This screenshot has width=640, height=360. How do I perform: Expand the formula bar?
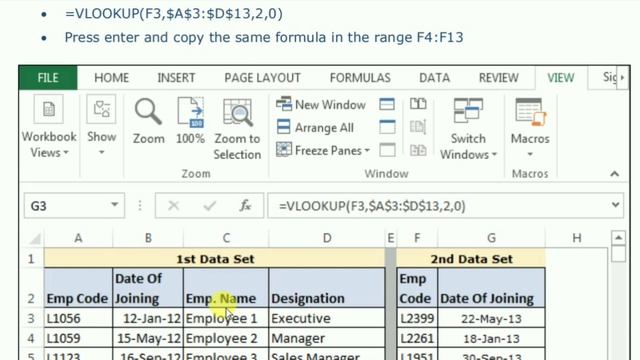(x=616, y=205)
